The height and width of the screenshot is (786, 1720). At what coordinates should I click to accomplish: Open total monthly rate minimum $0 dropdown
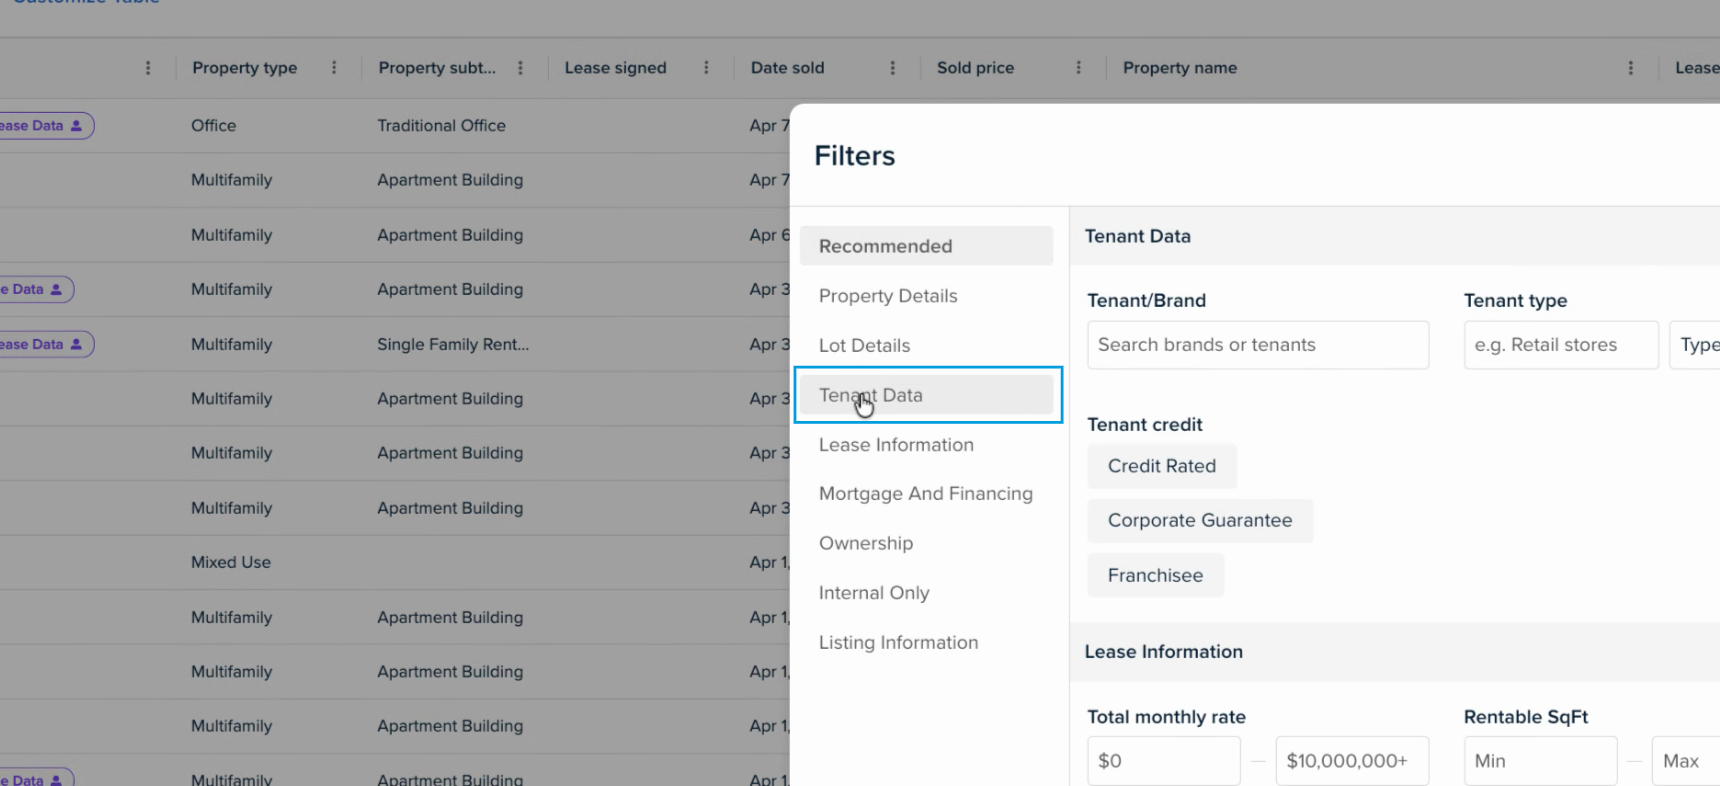click(x=1163, y=761)
